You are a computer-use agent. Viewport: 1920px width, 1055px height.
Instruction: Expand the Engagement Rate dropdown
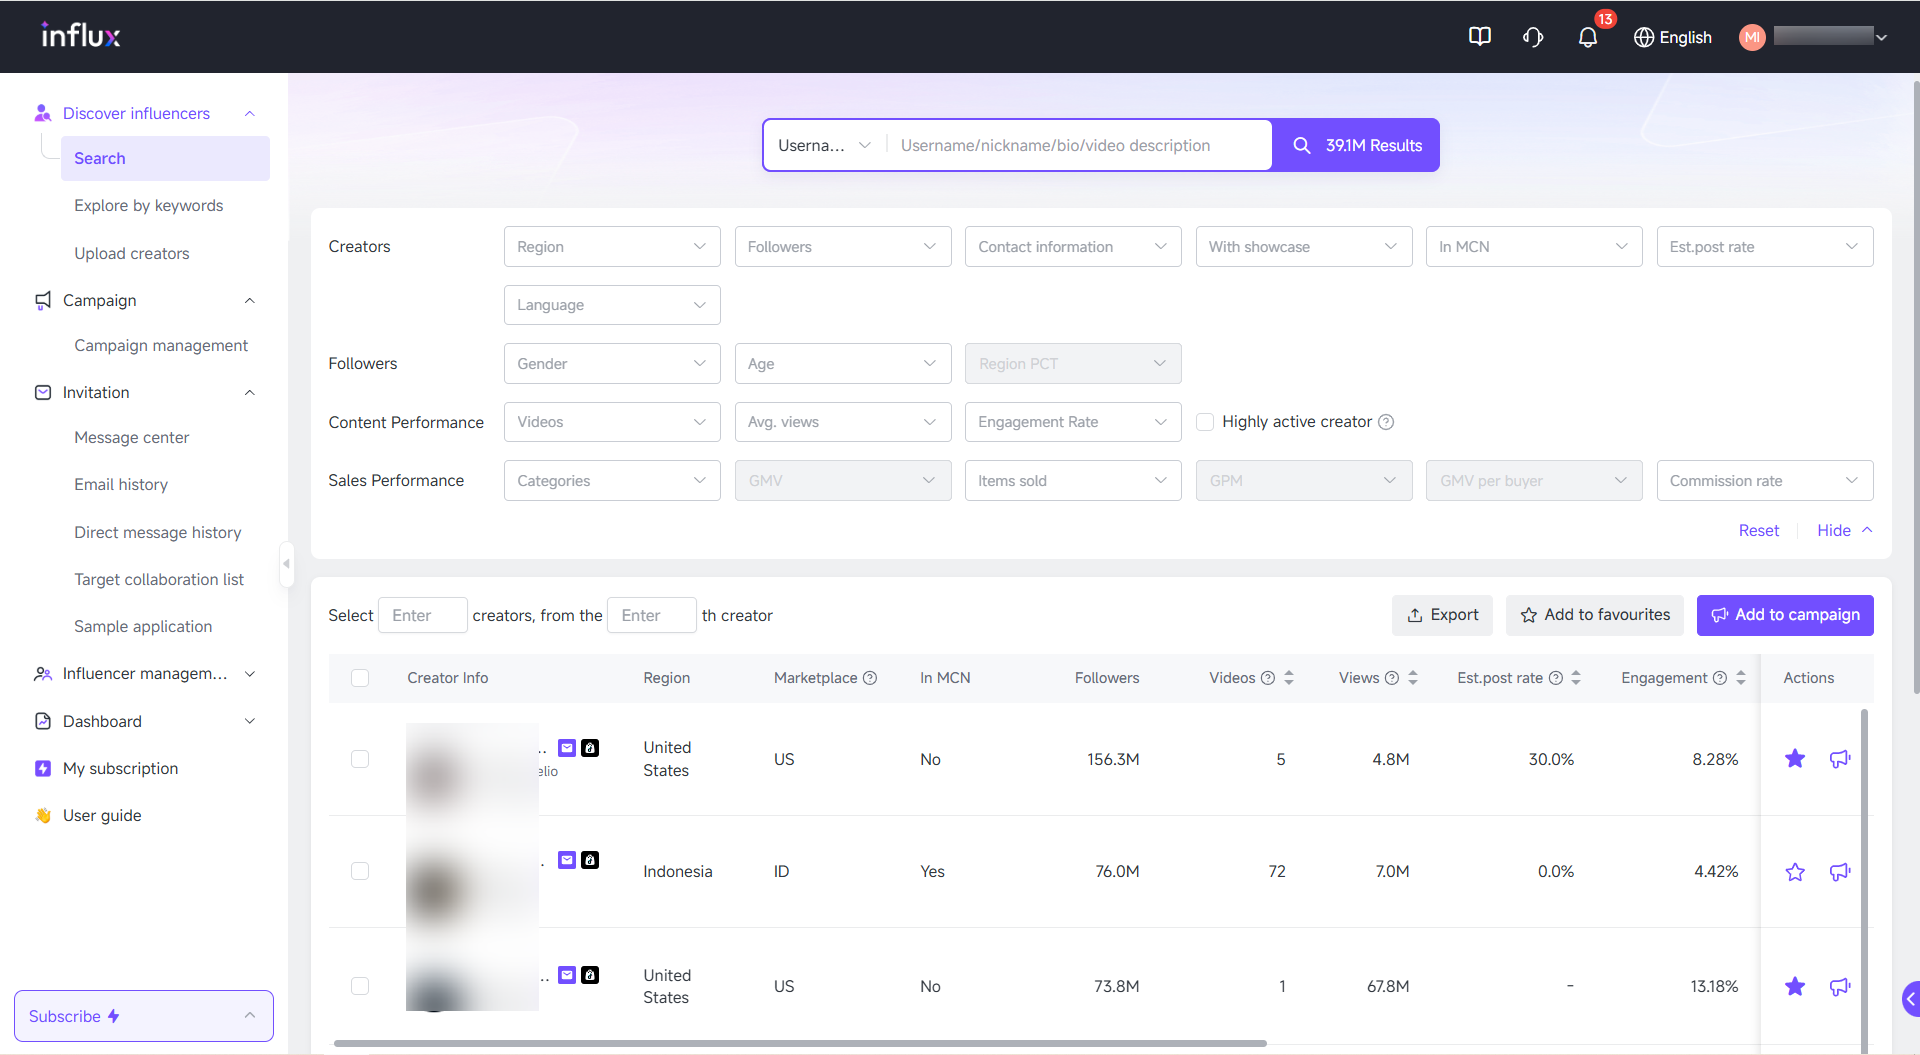pos(1072,422)
